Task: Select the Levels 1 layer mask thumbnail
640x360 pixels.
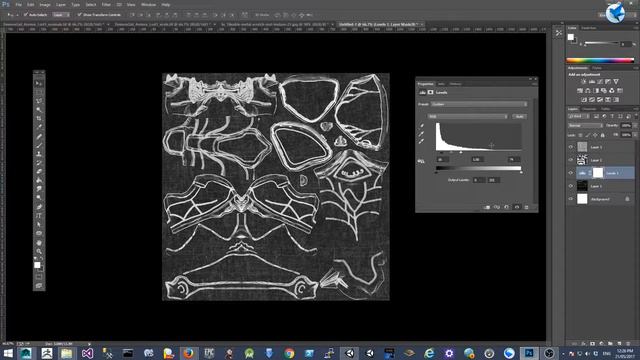Action: point(598,173)
